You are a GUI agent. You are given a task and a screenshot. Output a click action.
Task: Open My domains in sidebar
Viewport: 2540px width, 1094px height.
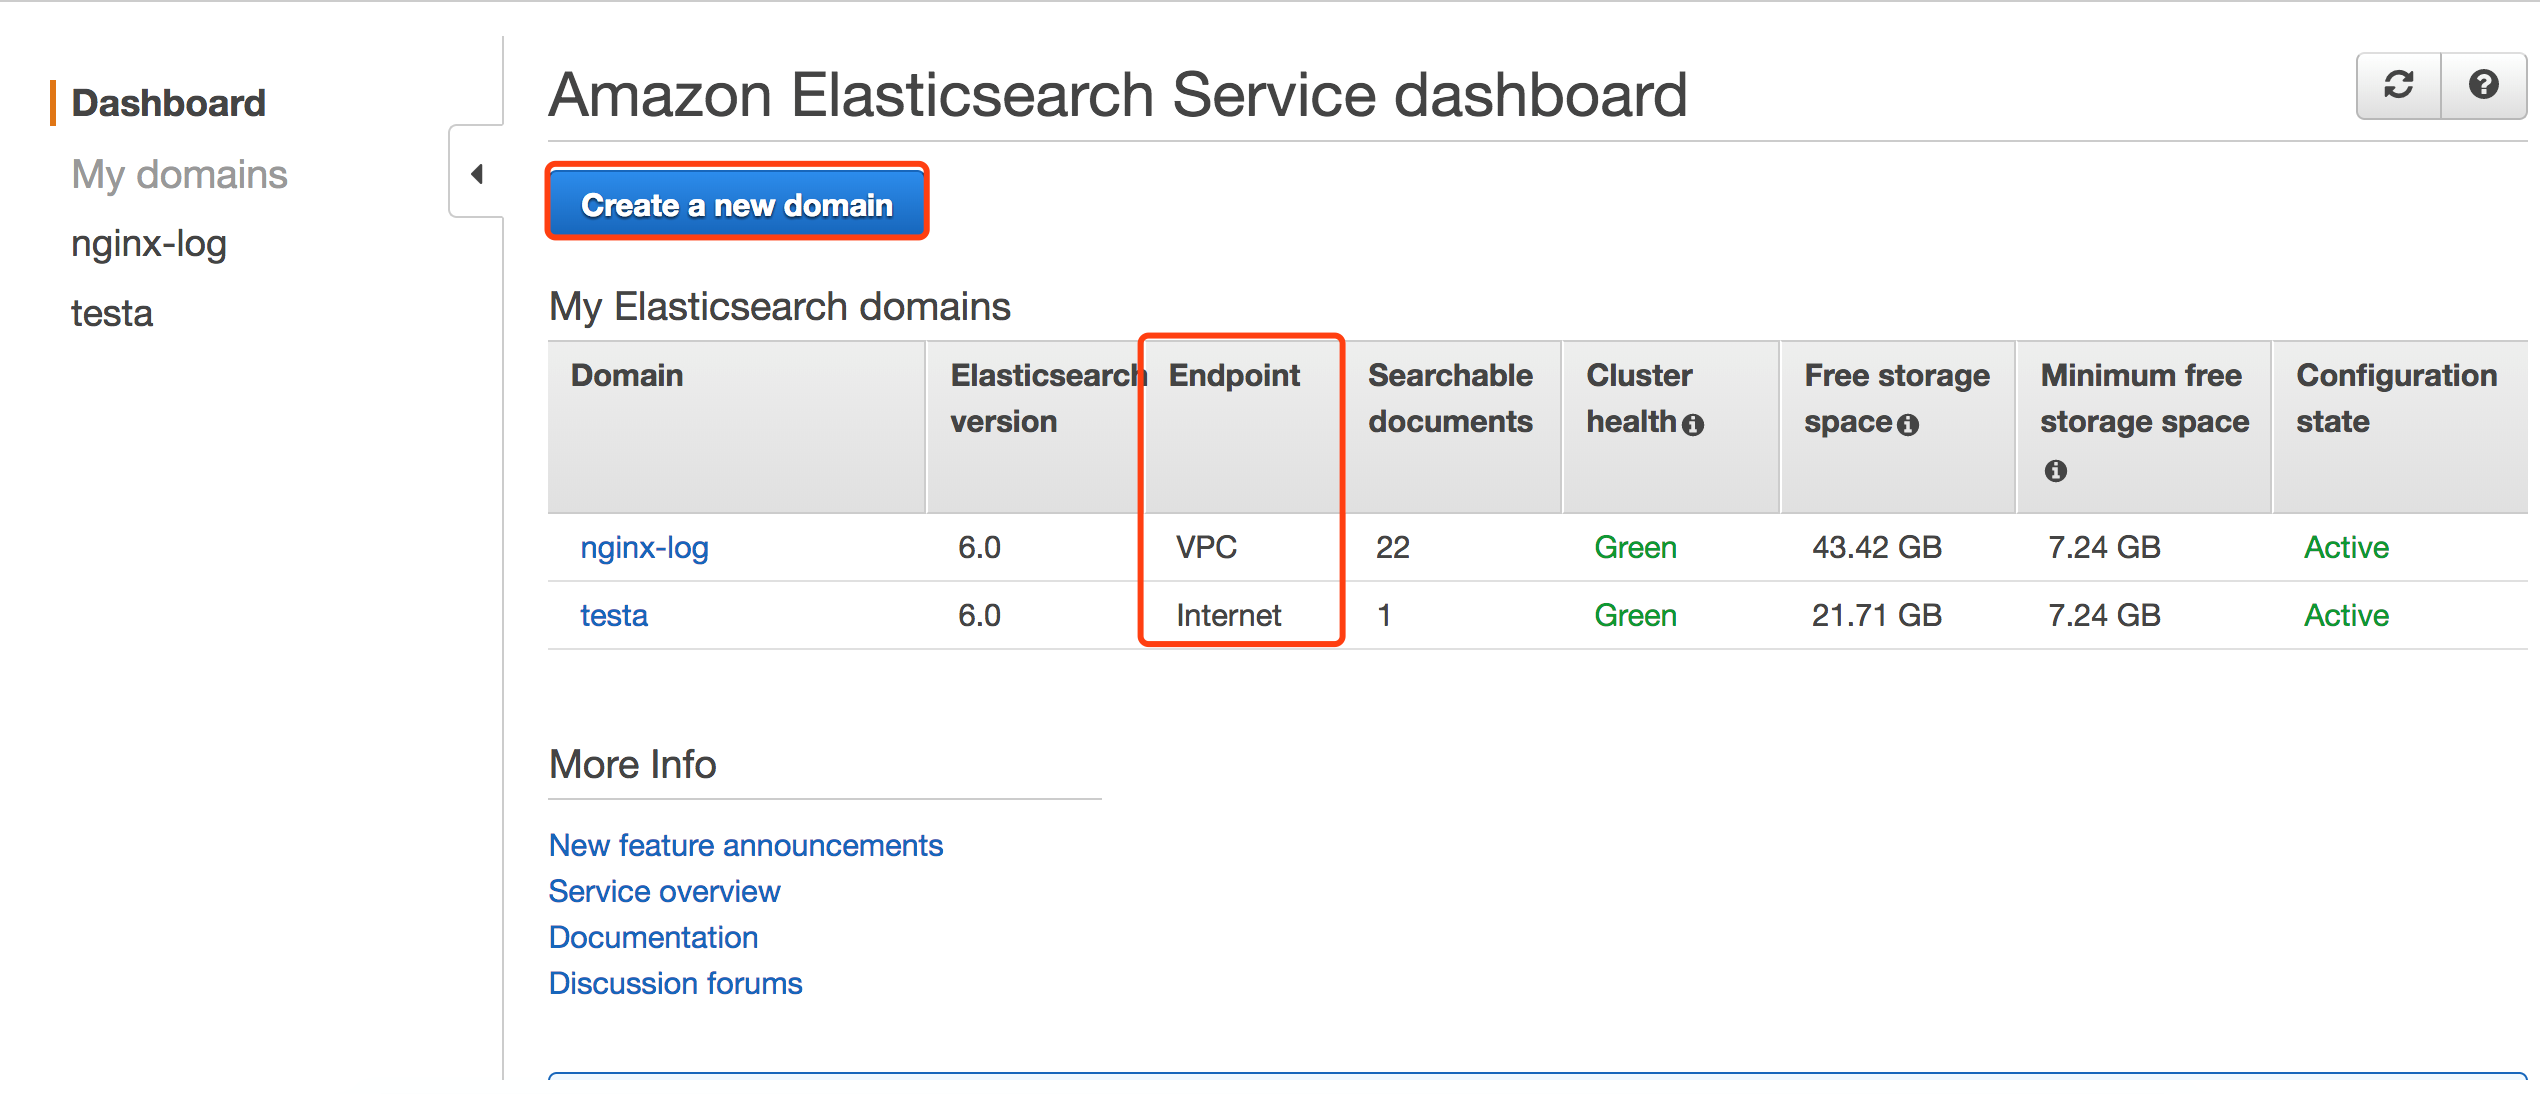[179, 174]
